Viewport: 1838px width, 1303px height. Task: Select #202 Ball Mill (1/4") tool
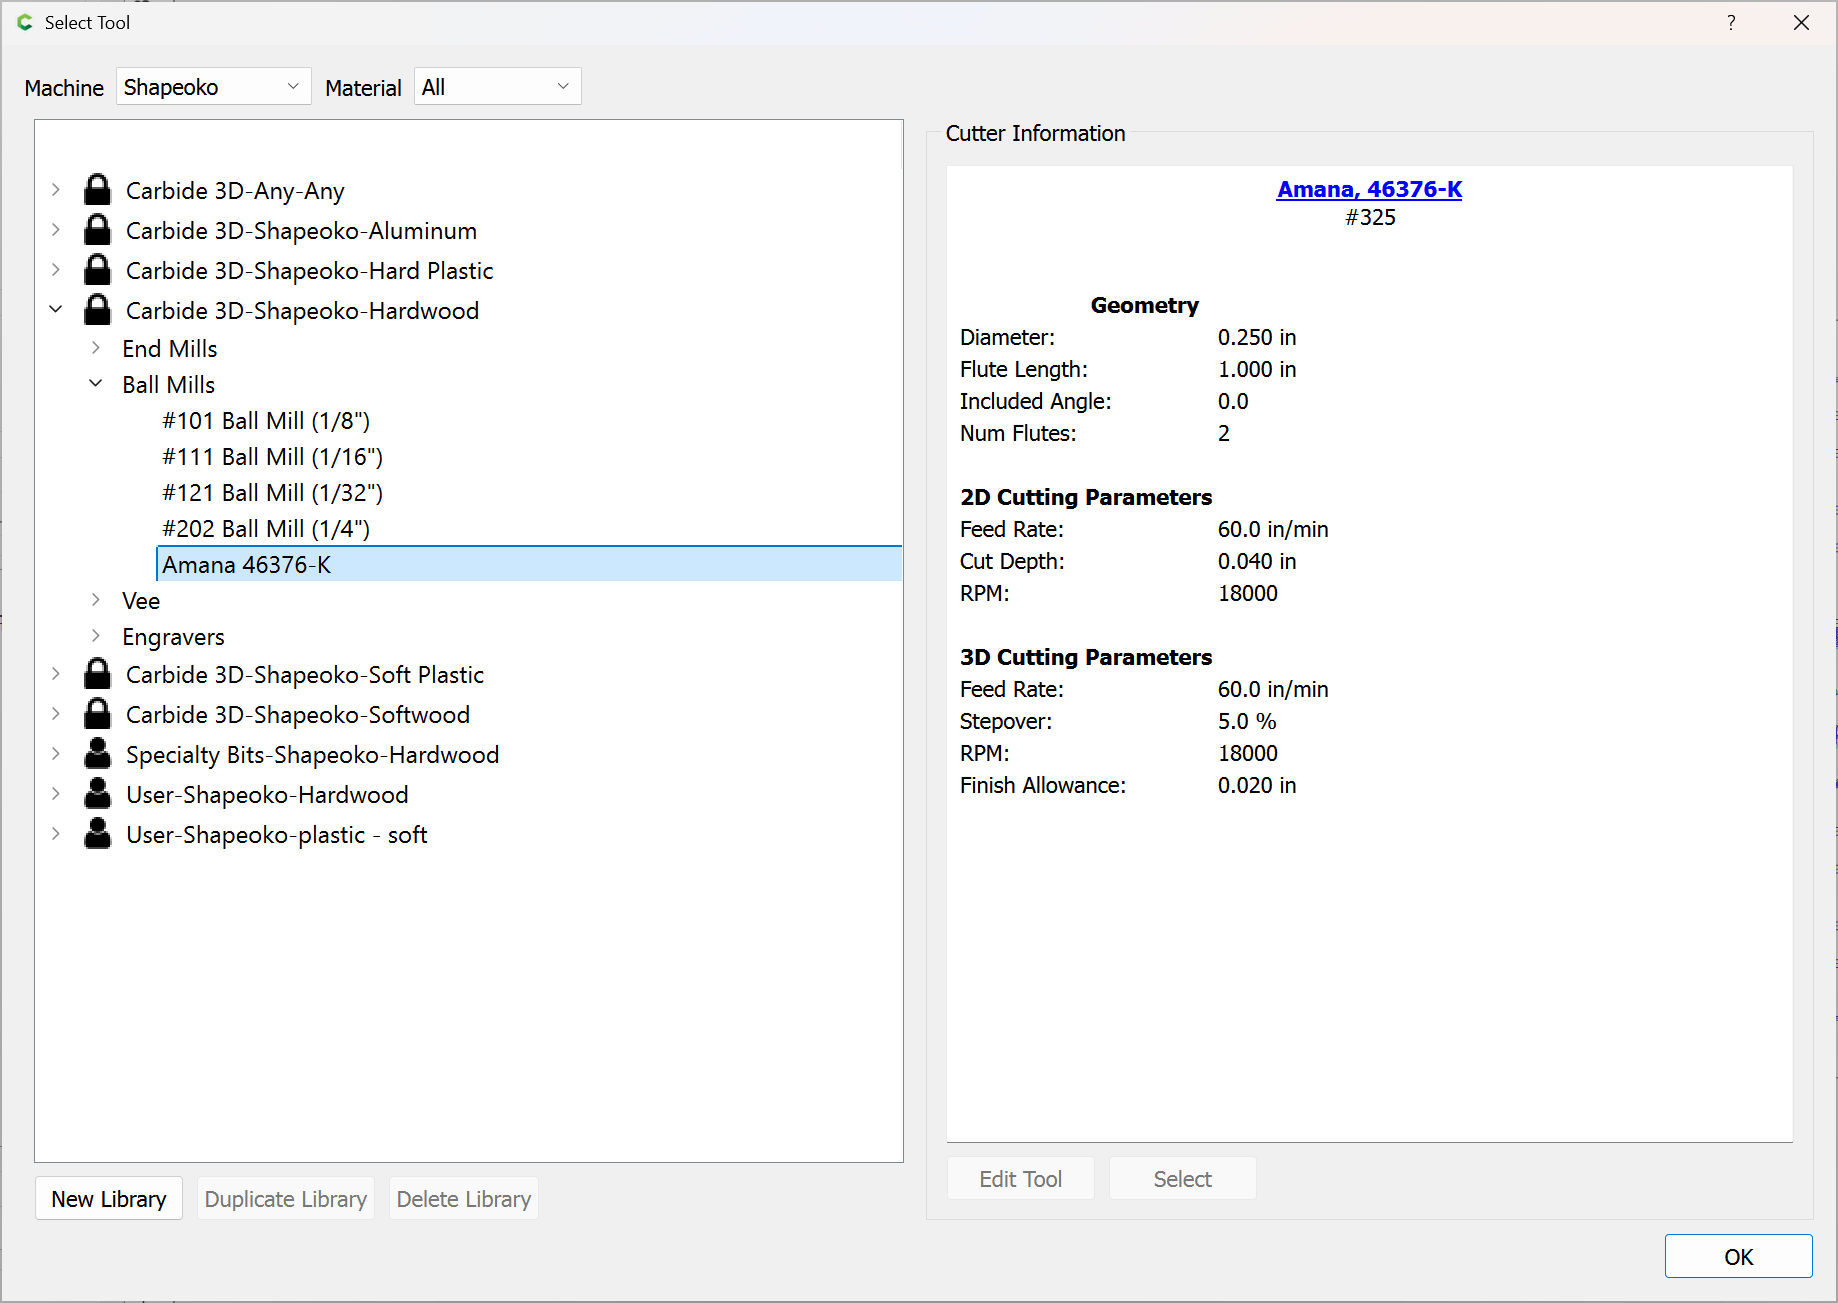(266, 529)
